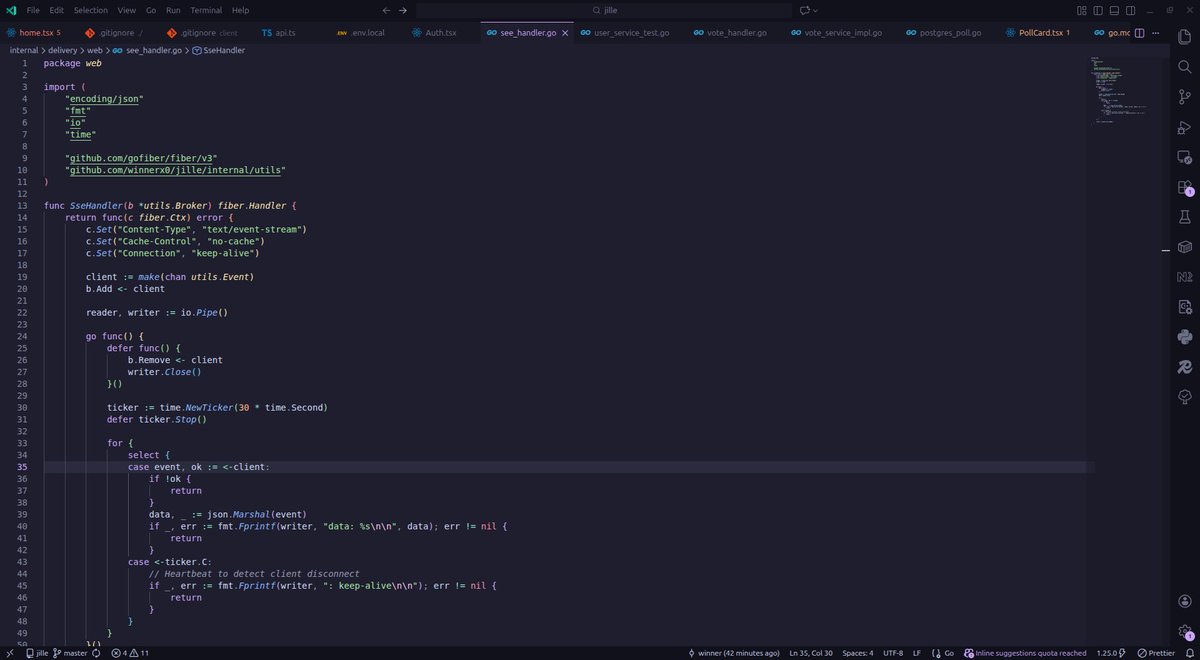Go back with the navigation arrow
The width and height of the screenshot is (1200, 660).
coord(386,10)
